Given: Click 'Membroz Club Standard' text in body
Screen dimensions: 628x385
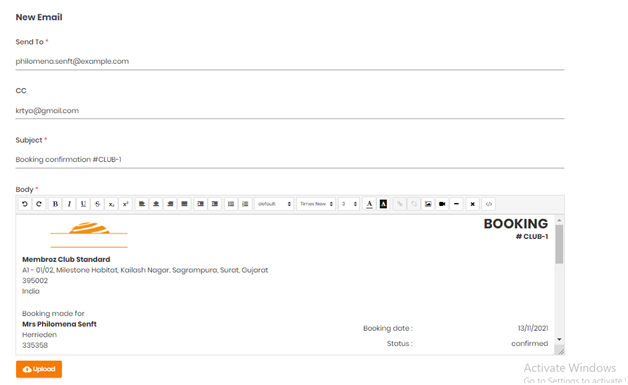Looking at the screenshot, I should pyautogui.click(x=66, y=259).
